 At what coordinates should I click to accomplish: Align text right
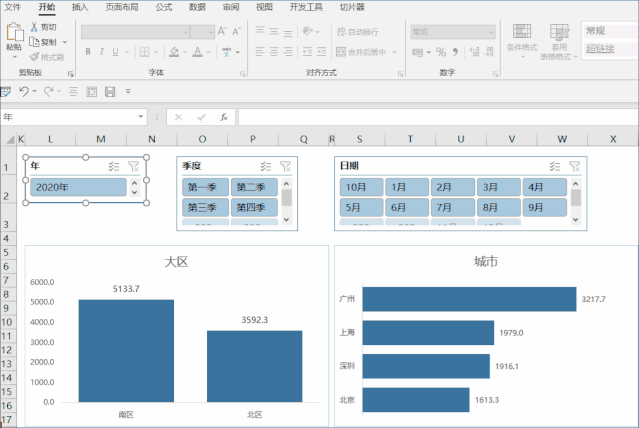tap(288, 52)
